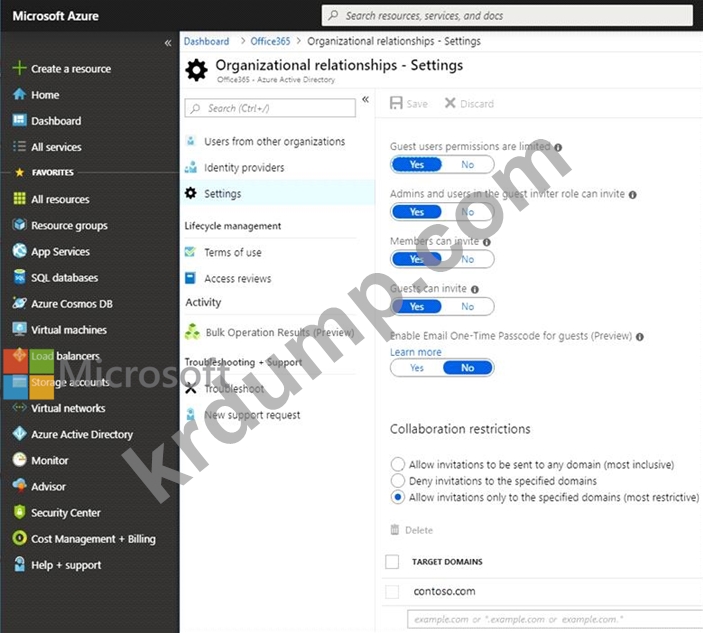
Task: Set Guests can invite to No
Action: point(467,306)
